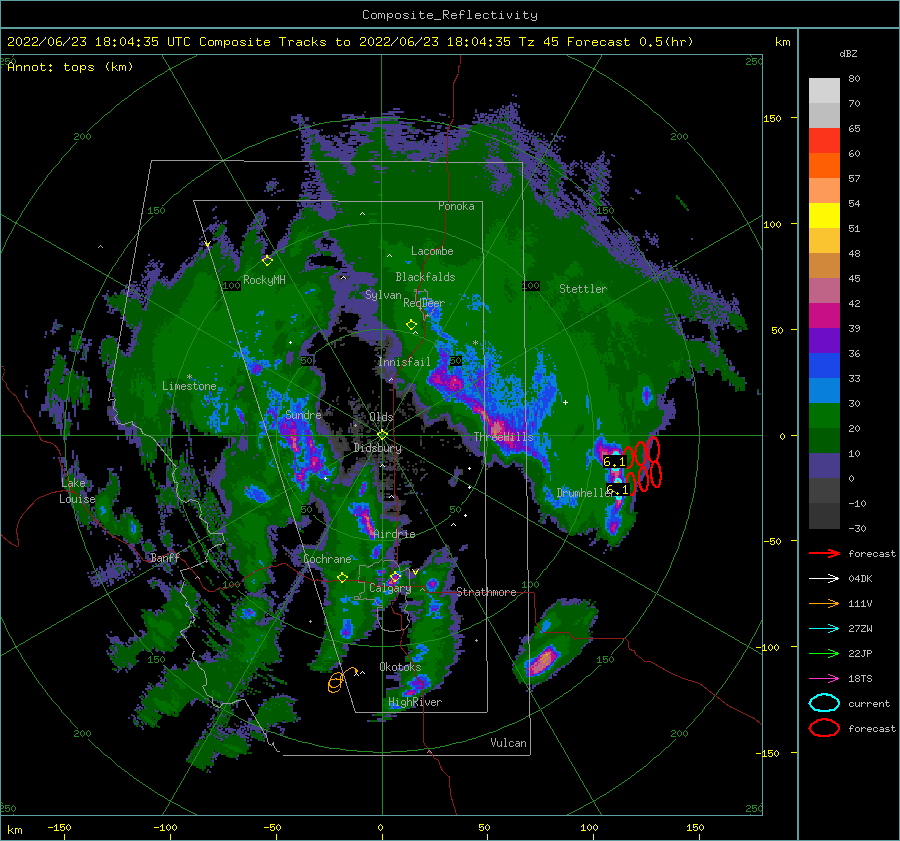This screenshot has height=841, width=900.
Task: Click the Didsbury town label
Action: 378,448
